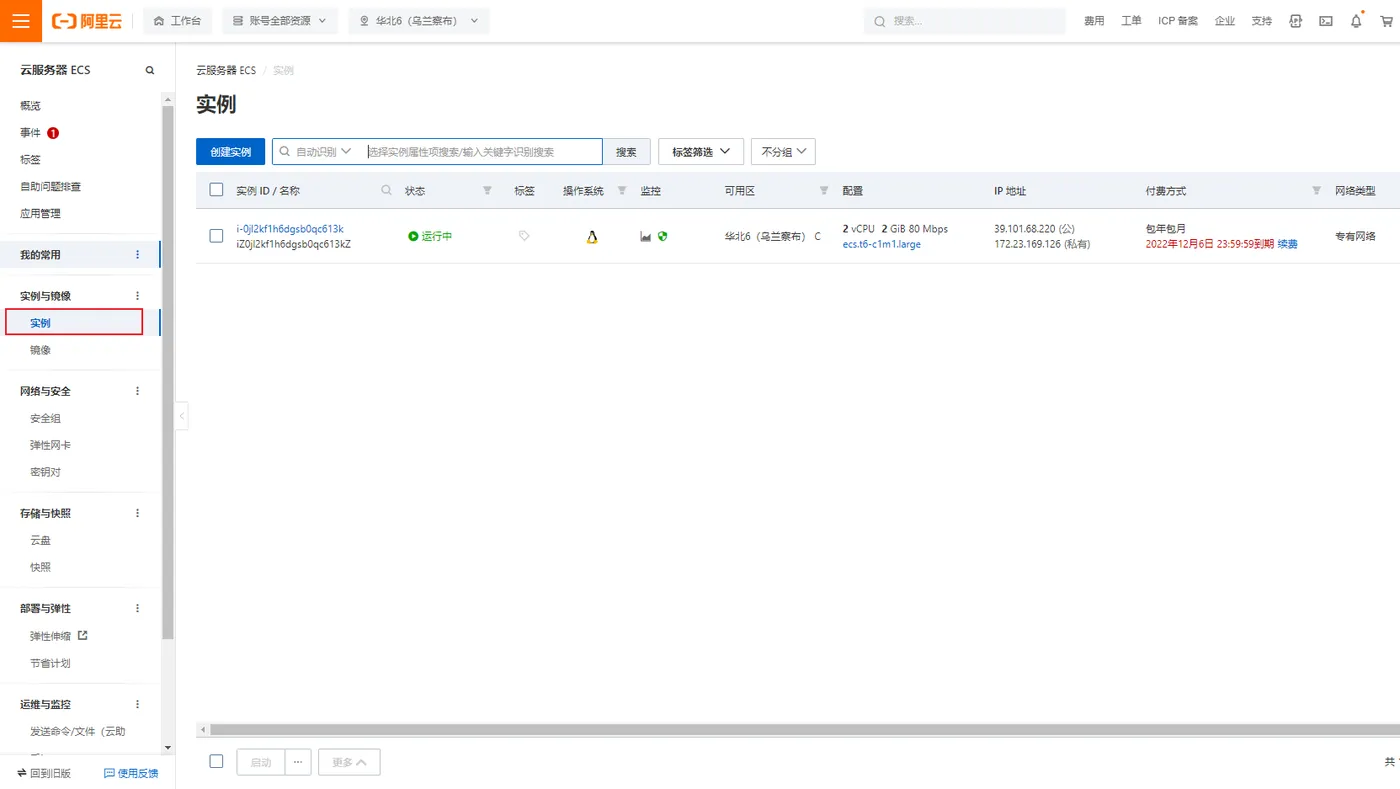This screenshot has height=789, width=1400.
Task: Click 使用反馈 feedback link
Action: 131,773
